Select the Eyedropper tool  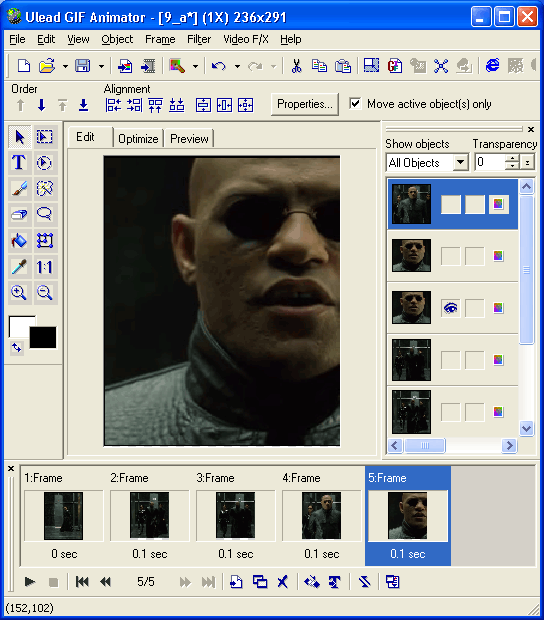click(x=19, y=267)
